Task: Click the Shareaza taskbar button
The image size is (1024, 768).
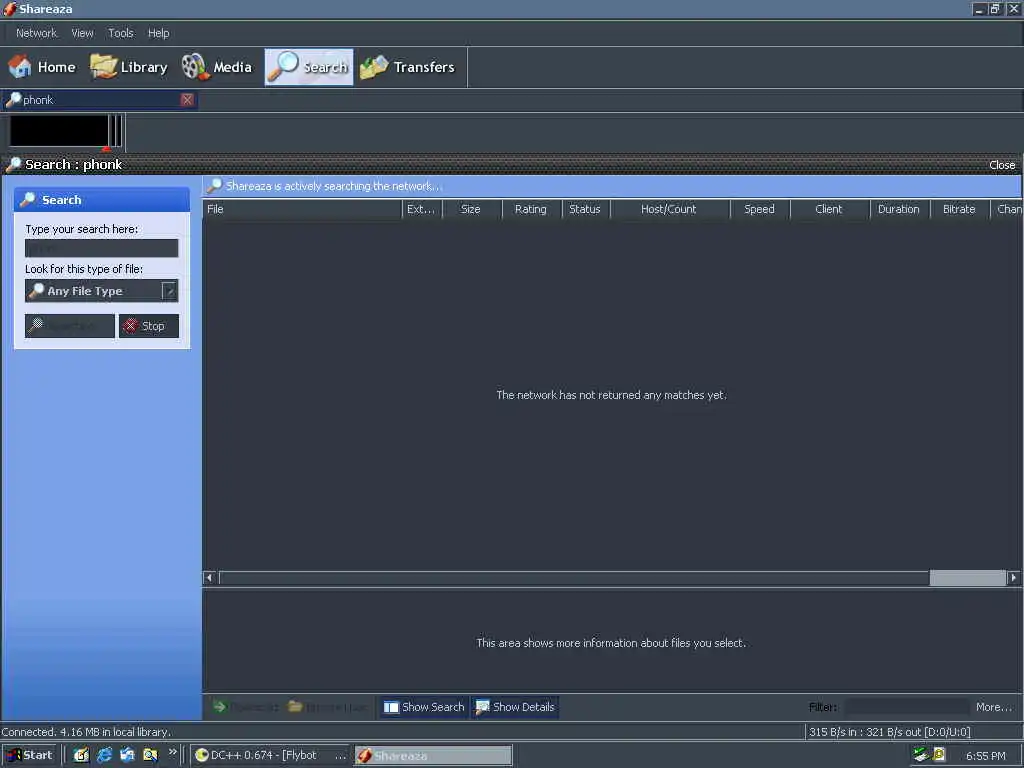Action: coord(433,756)
